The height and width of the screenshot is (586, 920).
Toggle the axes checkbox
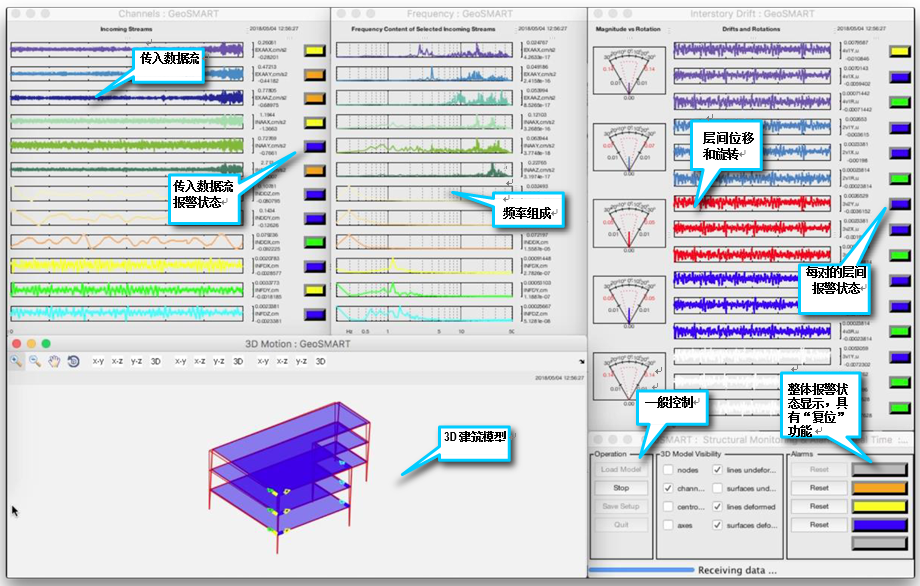click(668, 524)
